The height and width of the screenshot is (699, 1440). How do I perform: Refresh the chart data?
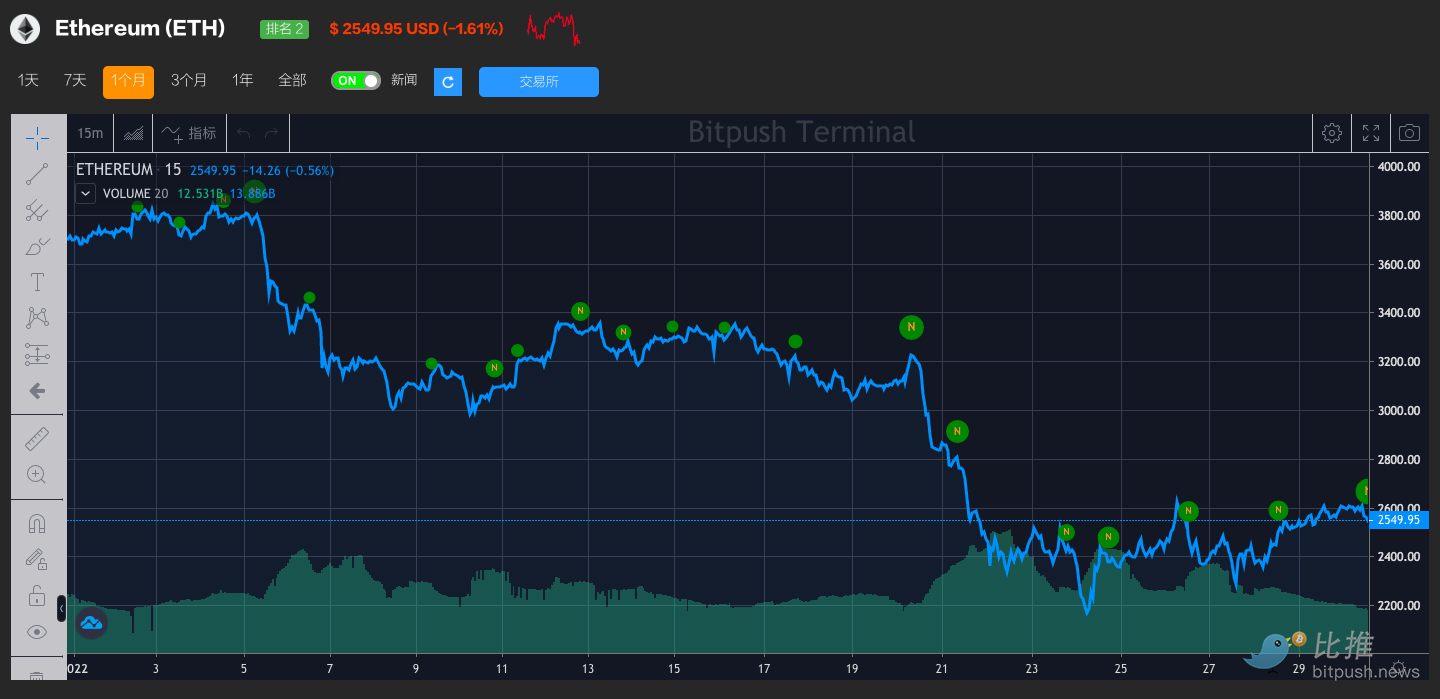(448, 82)
